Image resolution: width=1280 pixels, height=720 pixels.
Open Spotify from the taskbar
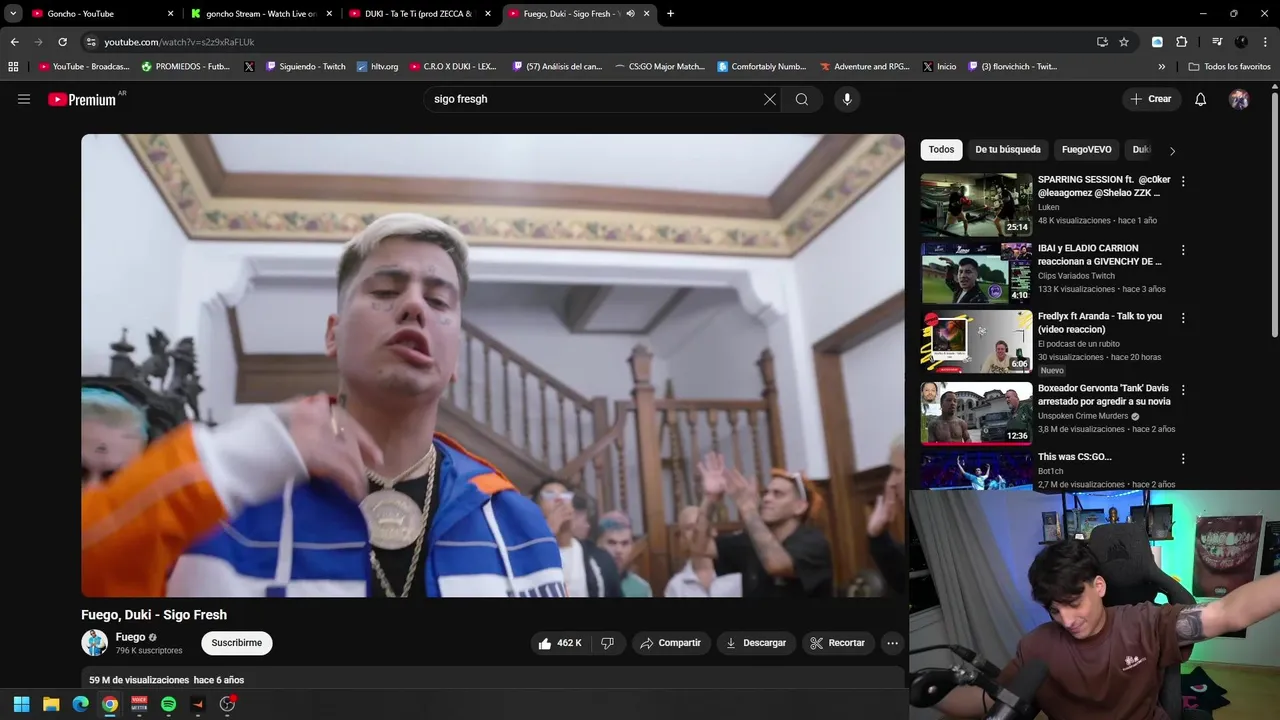[168, 704]
